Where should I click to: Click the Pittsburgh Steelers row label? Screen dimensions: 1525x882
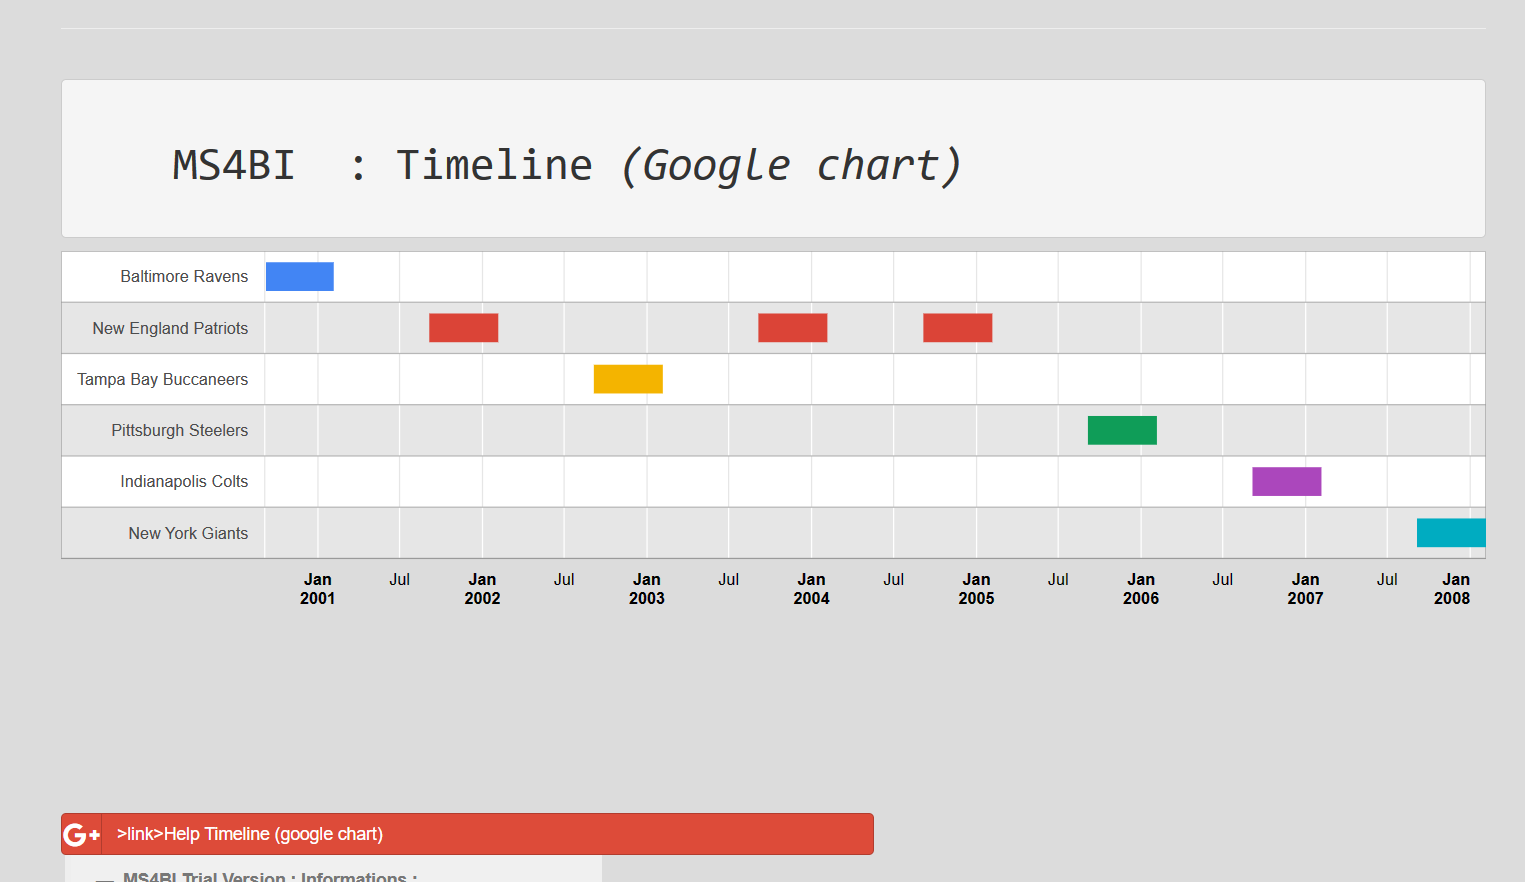180,430
